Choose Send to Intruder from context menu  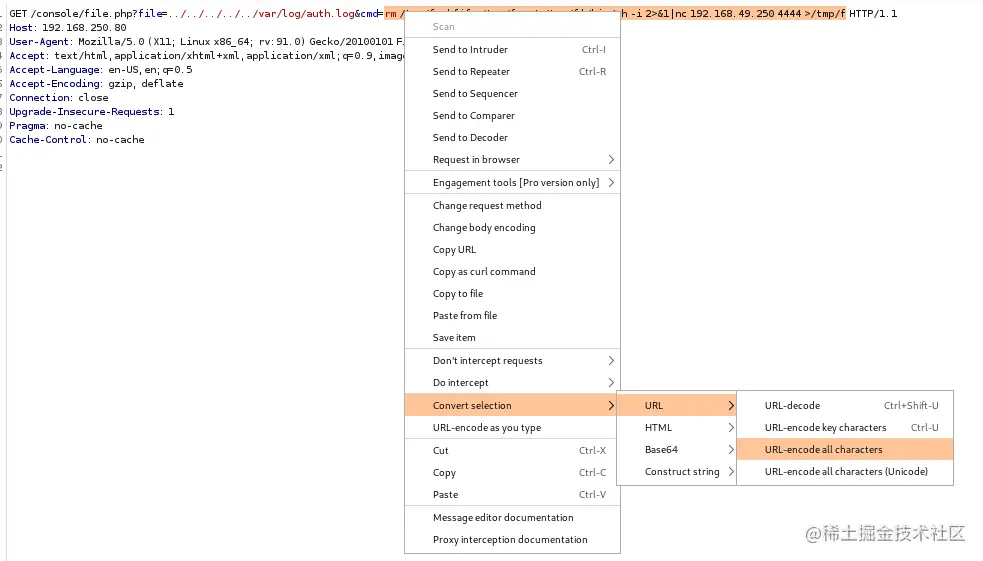pos(512,50)
